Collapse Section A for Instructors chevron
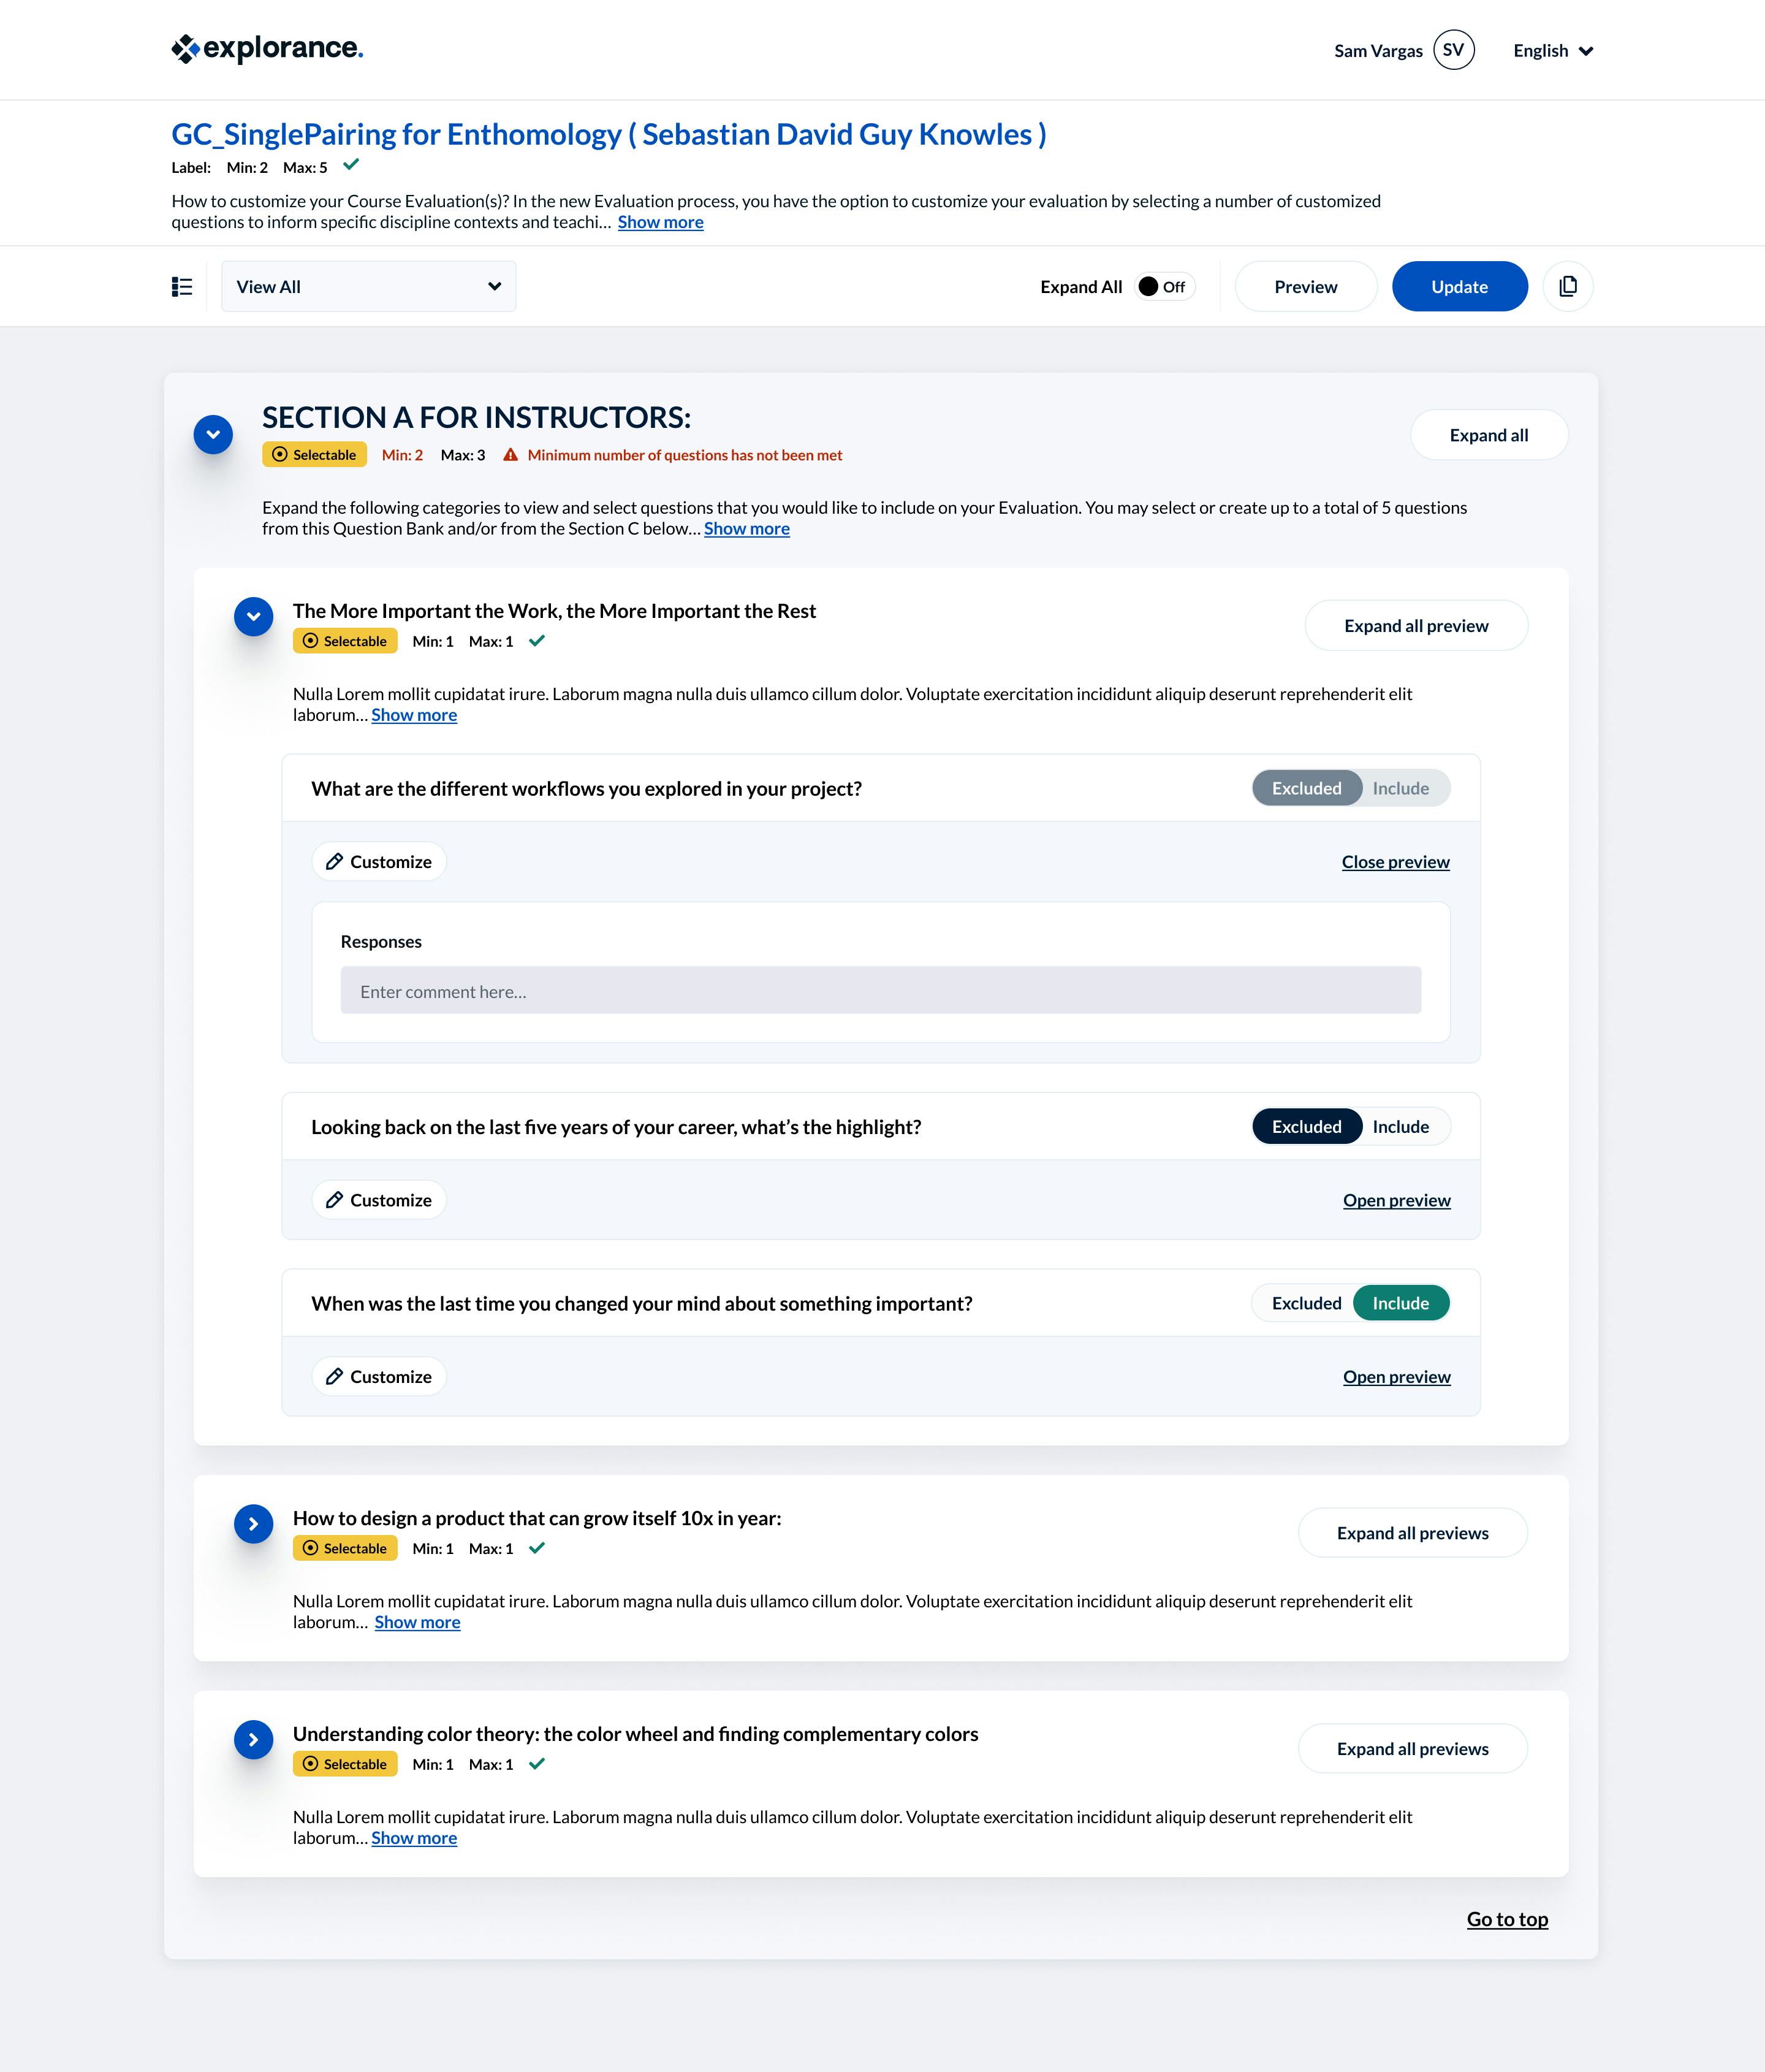 tap(213, 435)
